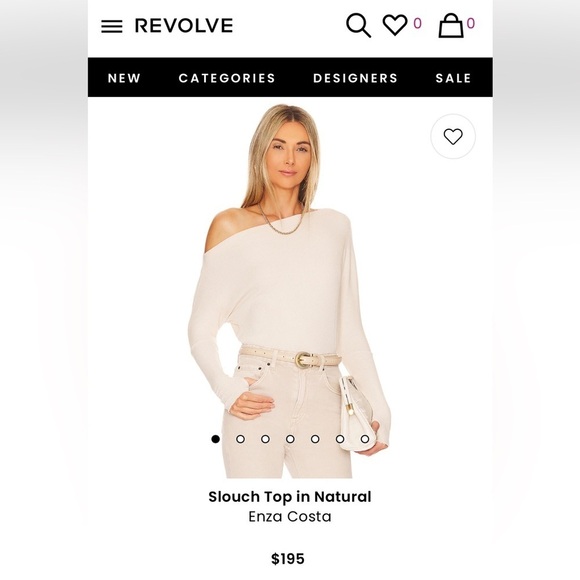The height and width of the screenshot is (580, 580).
Task: Select the last carousel dot
Action: point(365,439)
